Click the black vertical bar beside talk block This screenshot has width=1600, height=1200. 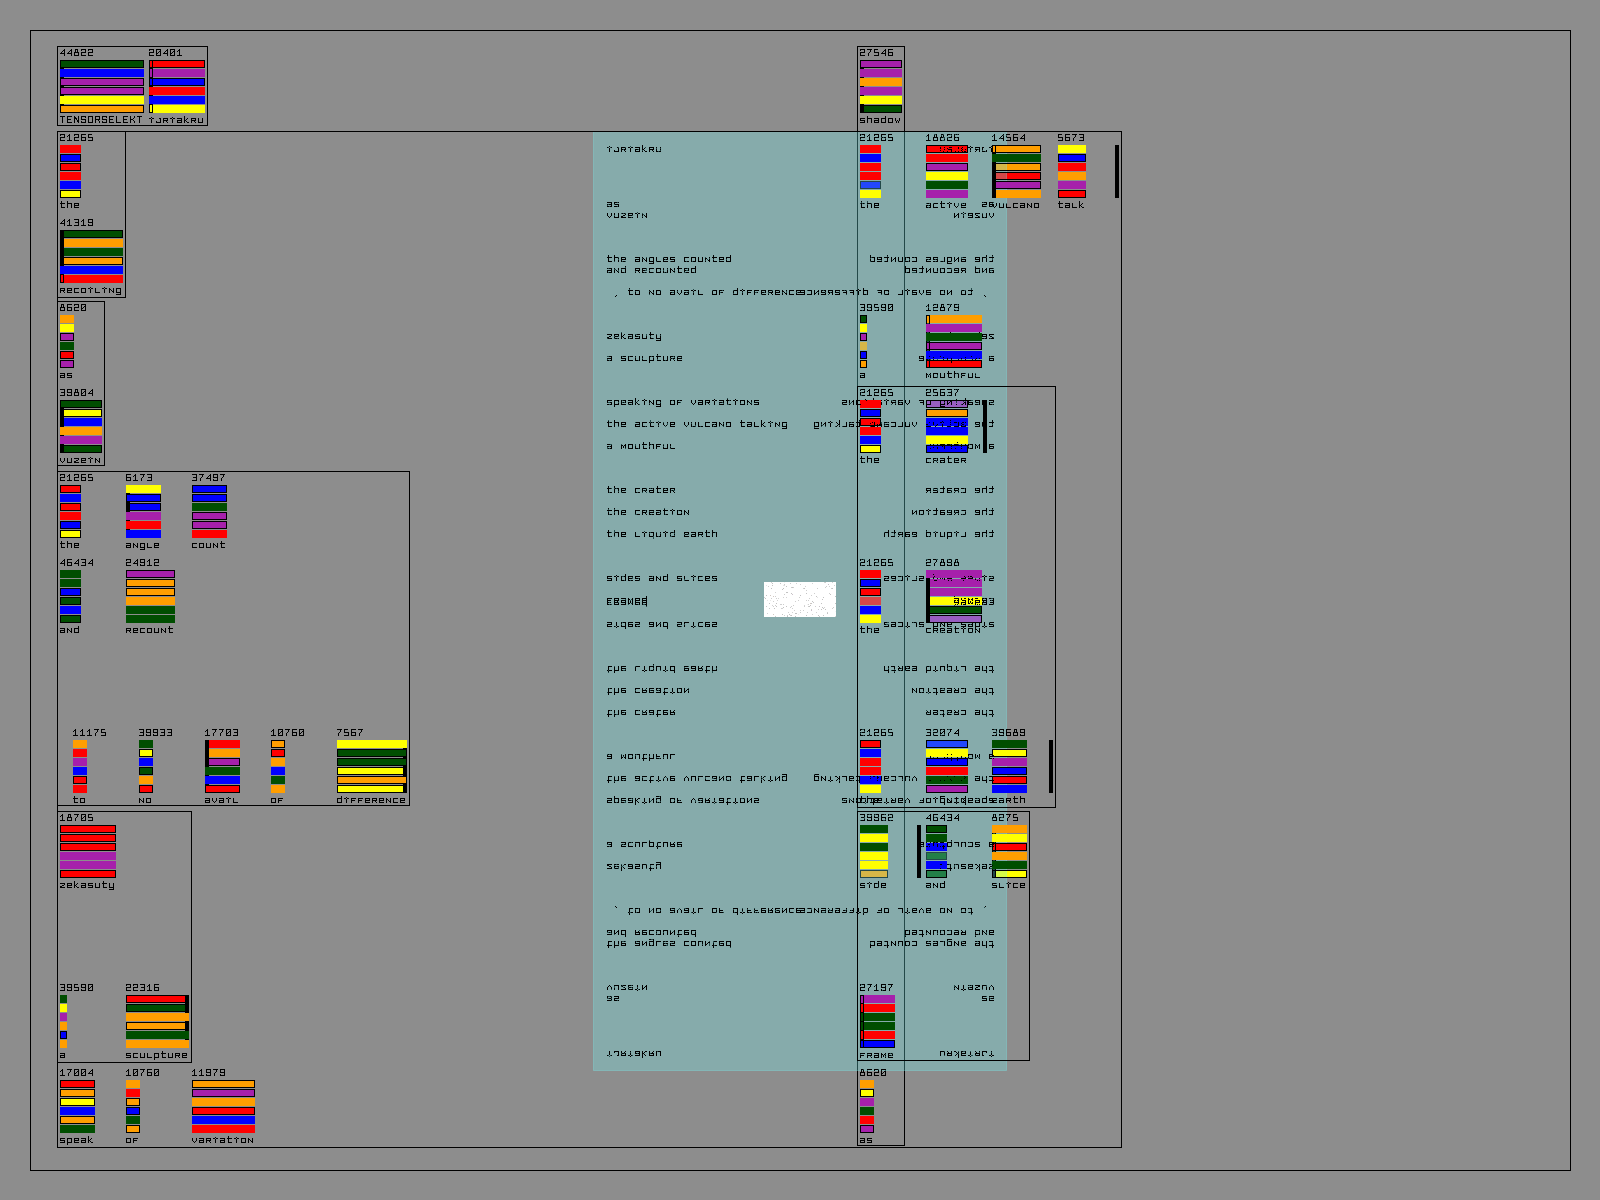[x=1117, y=171]
